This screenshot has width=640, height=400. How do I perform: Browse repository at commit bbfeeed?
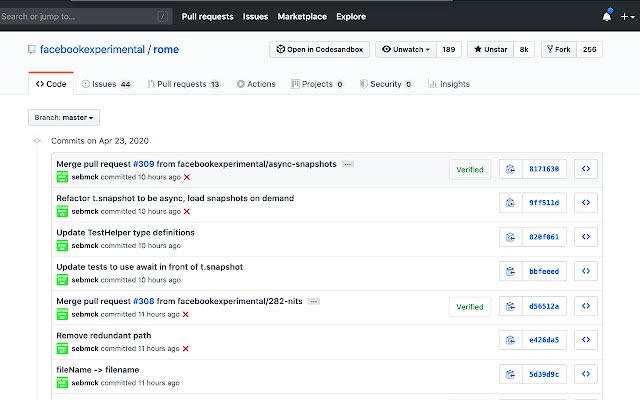tap(586, 271)
